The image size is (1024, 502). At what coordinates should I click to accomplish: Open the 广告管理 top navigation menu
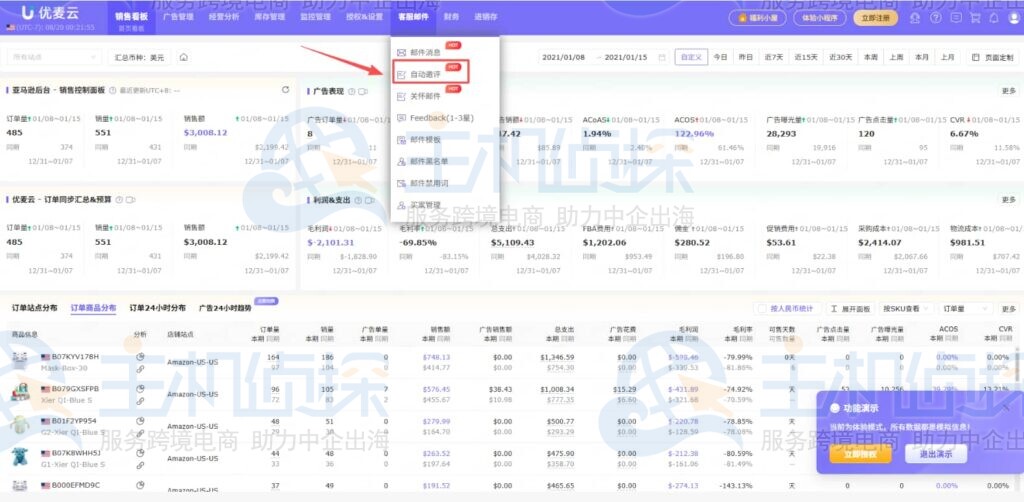(177, 17)
